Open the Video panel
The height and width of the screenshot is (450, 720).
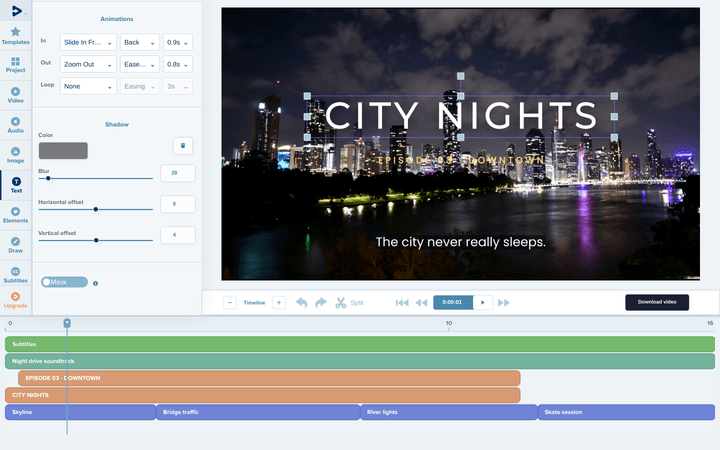pyautogui.click(x=16, y=95)
